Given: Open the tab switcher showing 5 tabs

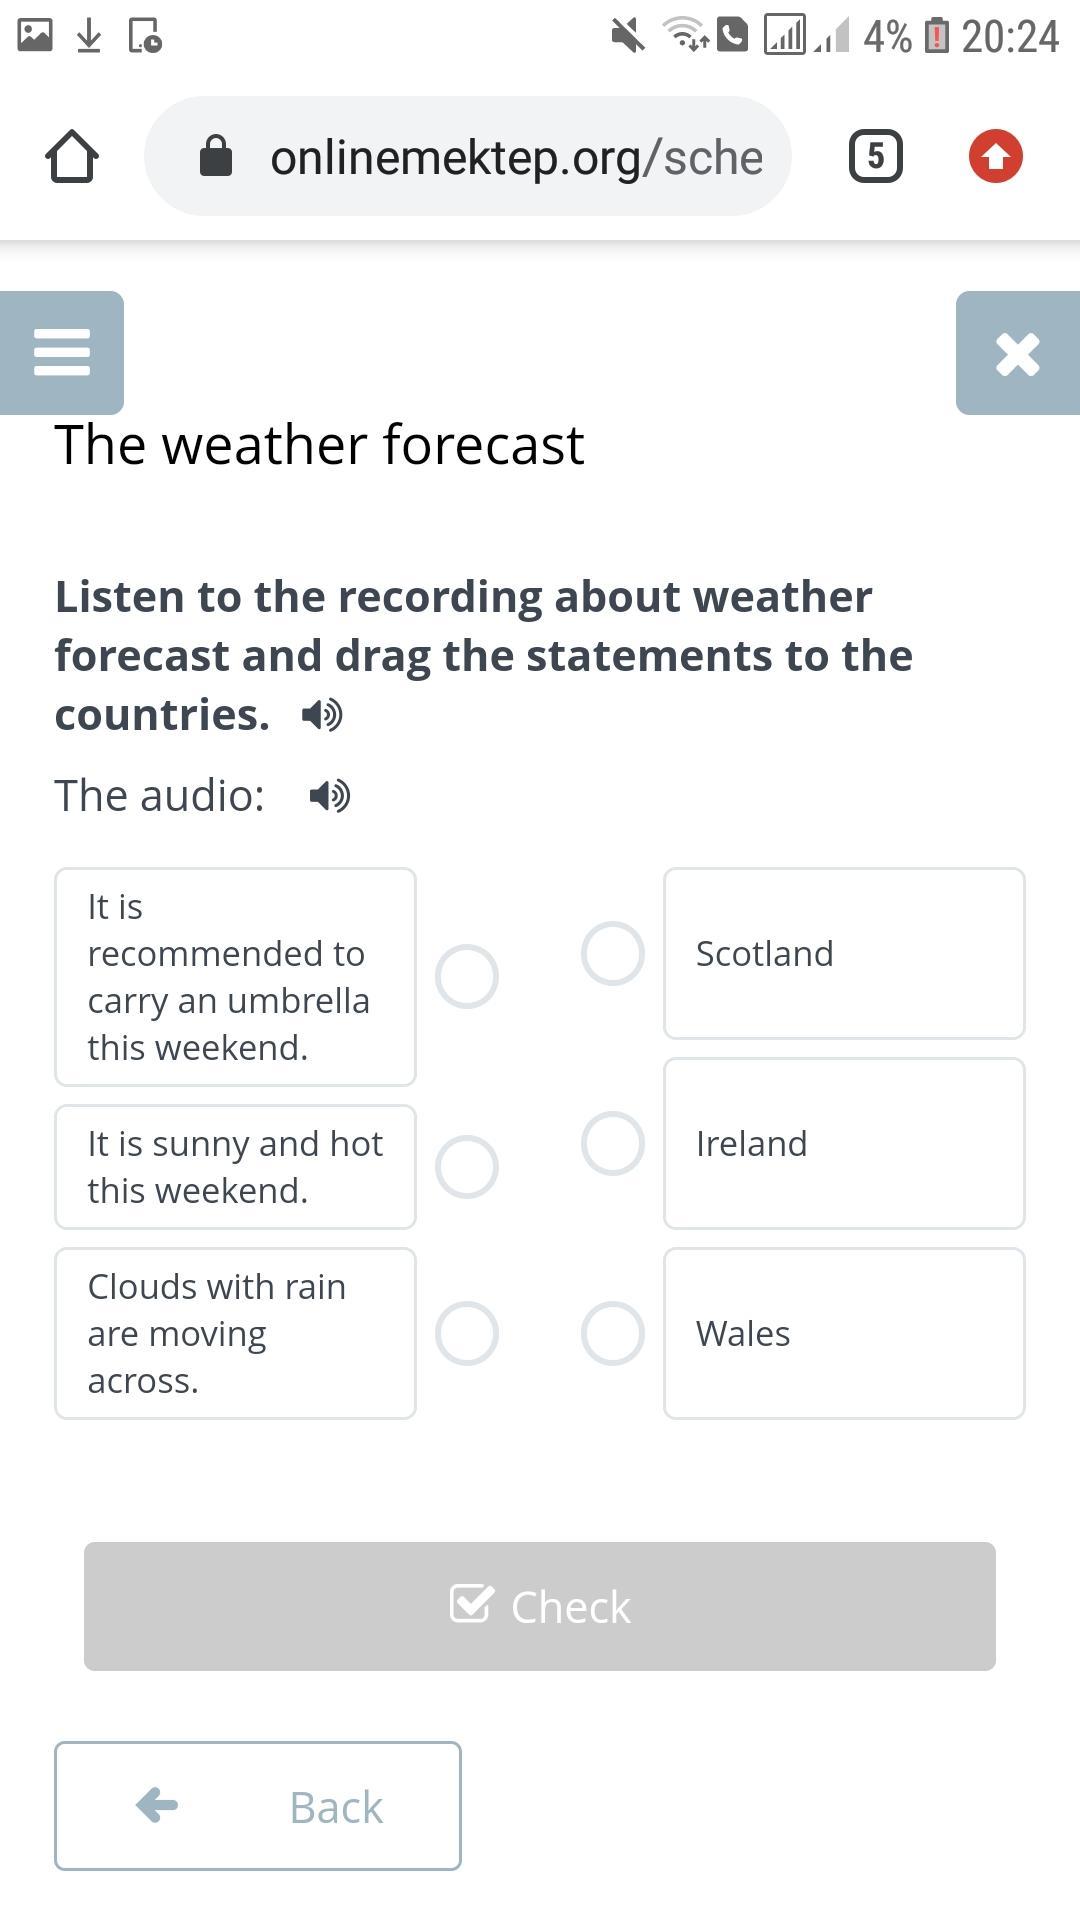Looking at the screenshot, I should [x=876, y=156].
